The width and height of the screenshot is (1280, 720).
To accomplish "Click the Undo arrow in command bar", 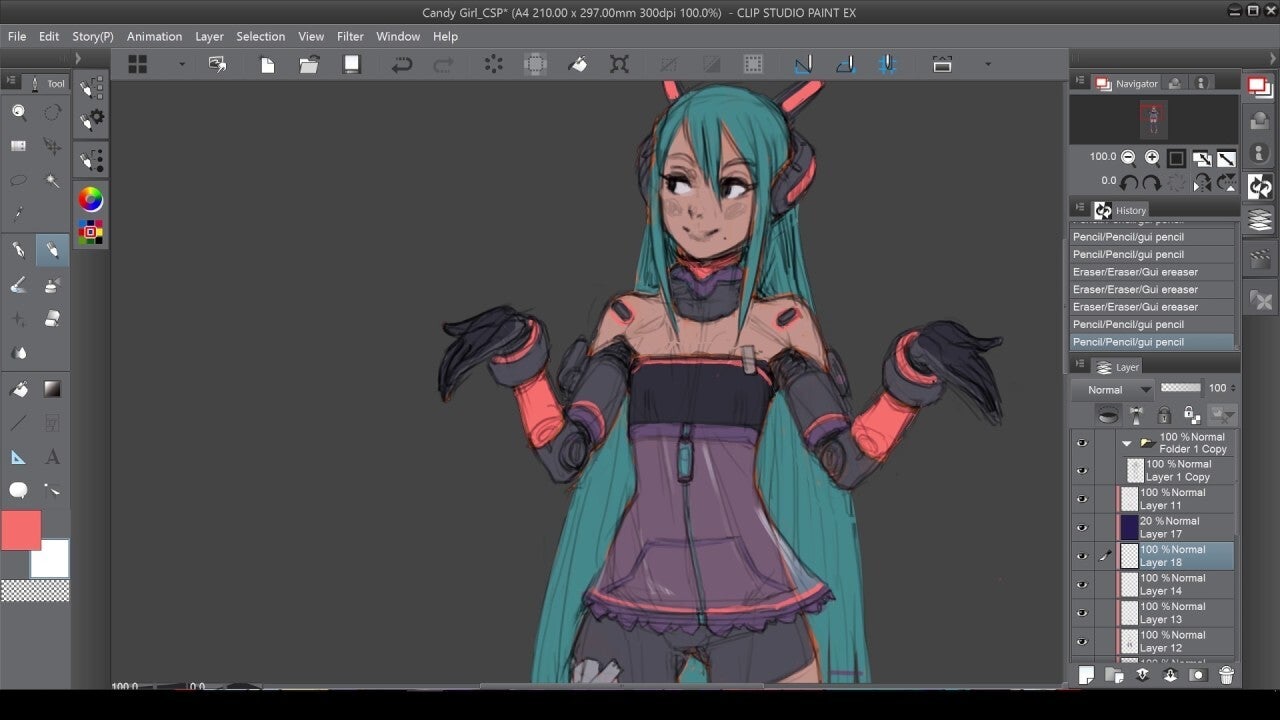I will (x=402, y=64).
